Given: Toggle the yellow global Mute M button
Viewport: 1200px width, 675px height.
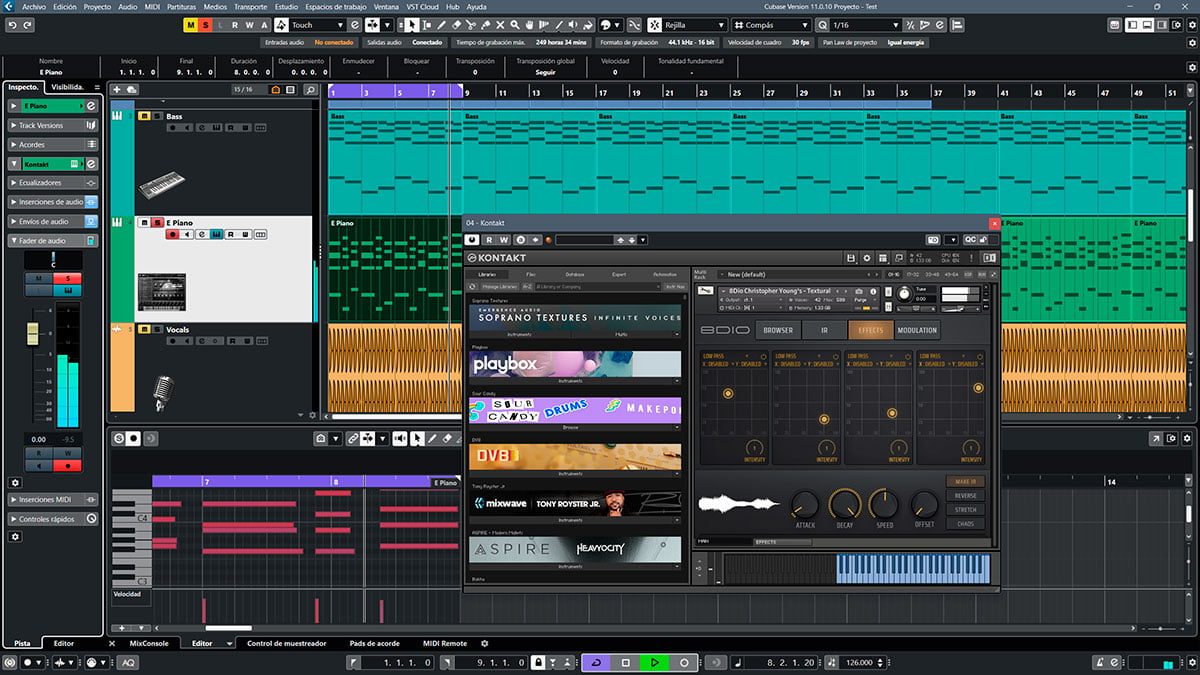Looking at the screenshot, I should tap(190, 25).
